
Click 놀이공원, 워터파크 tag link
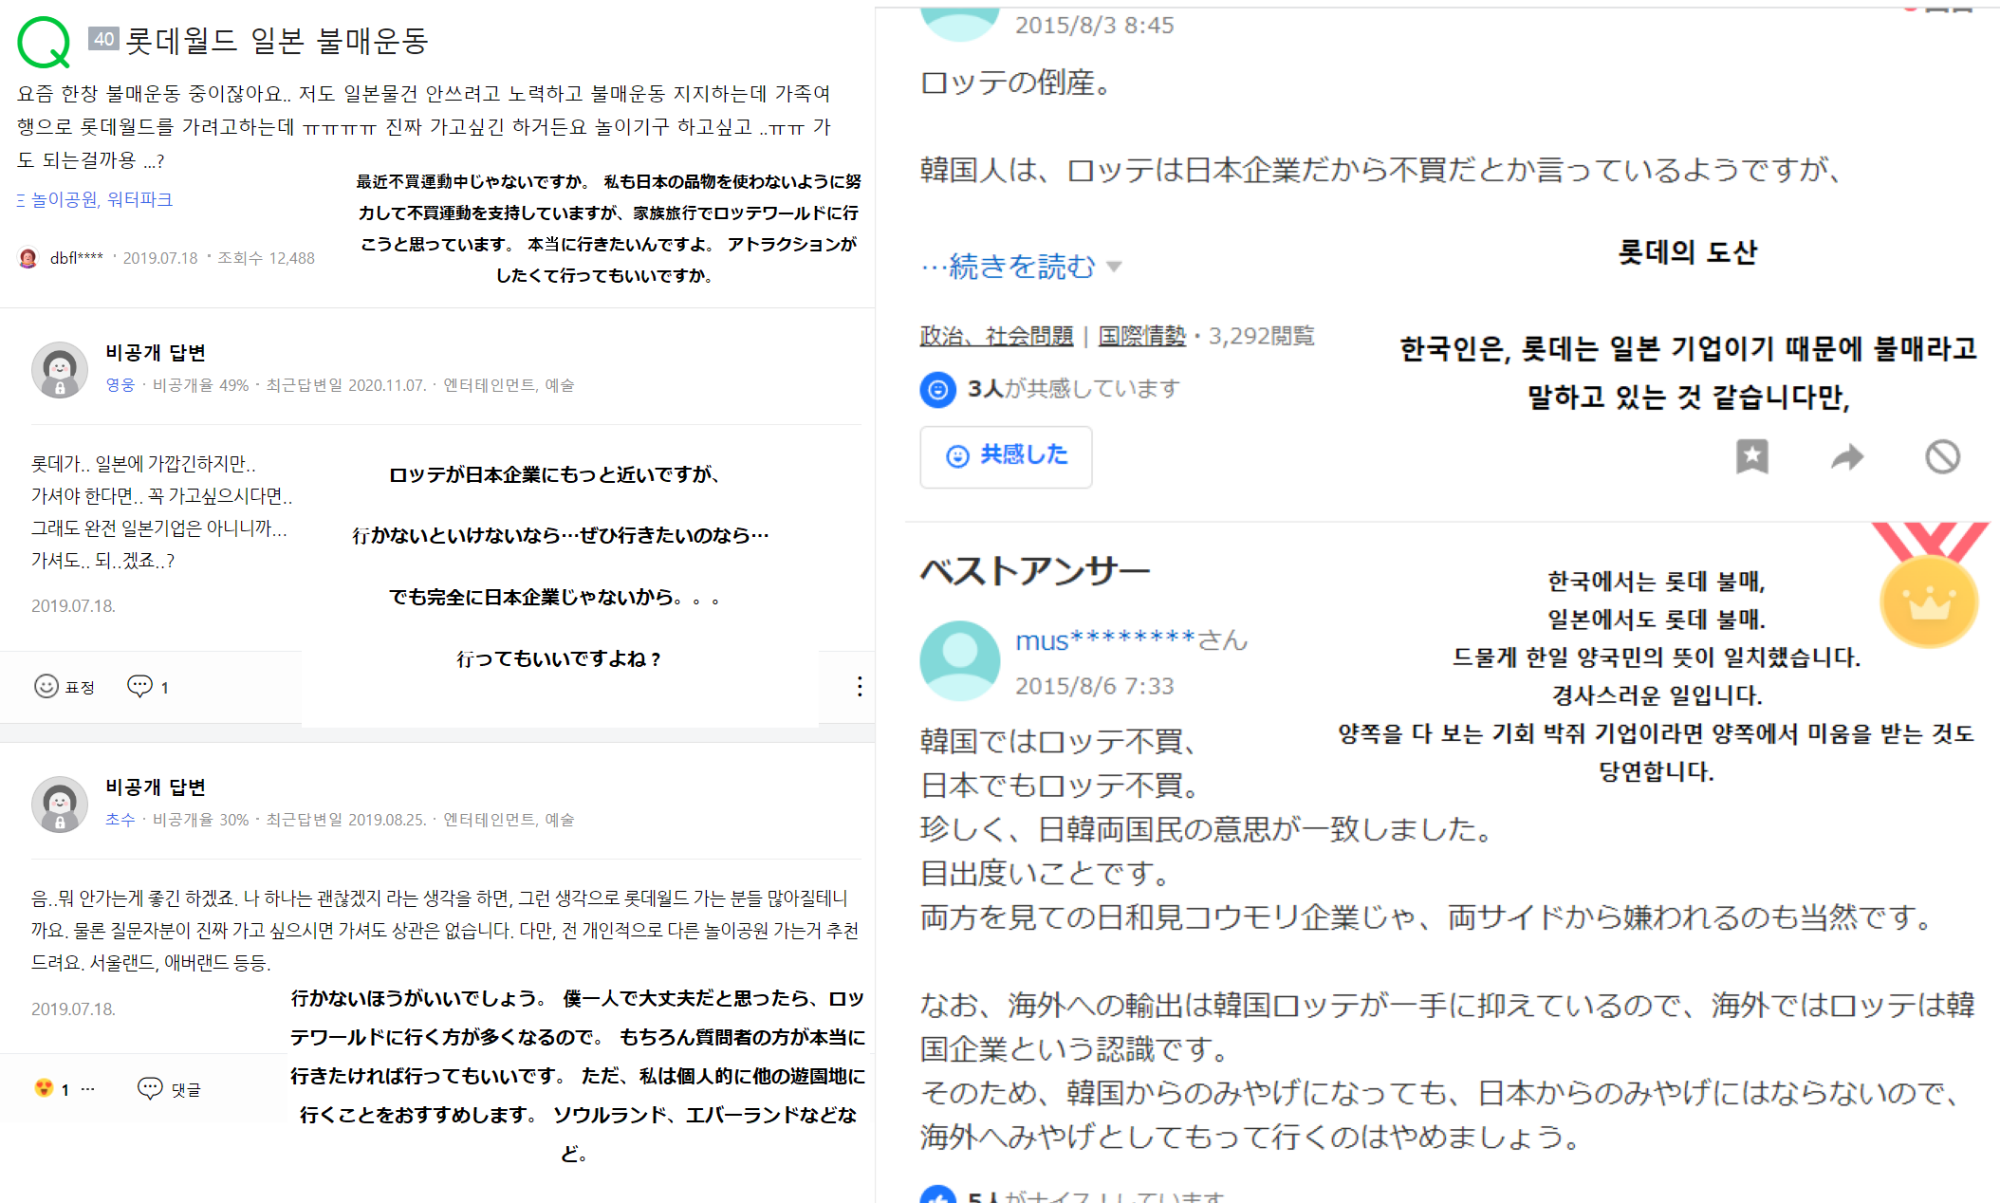coord(100,199)
